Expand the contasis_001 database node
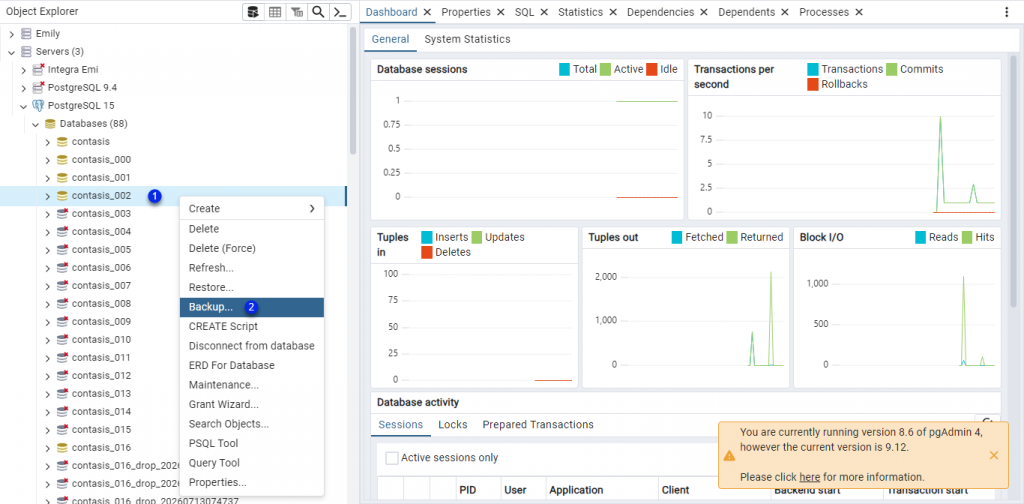The image size is (1024, 504). [x=47, y=178]
